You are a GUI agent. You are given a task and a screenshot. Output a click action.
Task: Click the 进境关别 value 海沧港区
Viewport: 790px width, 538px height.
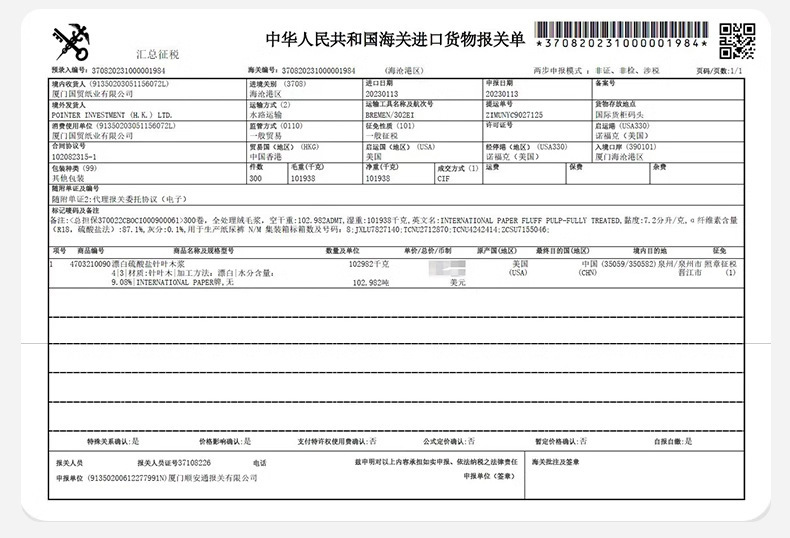pos(266,94)
